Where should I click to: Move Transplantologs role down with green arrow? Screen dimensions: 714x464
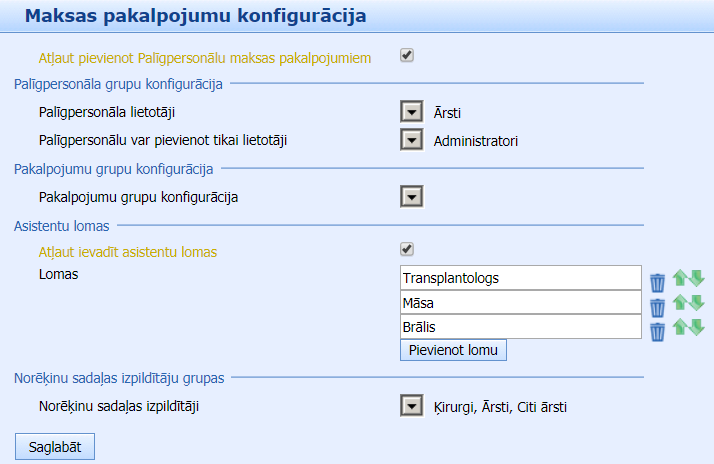pos(696,278)
